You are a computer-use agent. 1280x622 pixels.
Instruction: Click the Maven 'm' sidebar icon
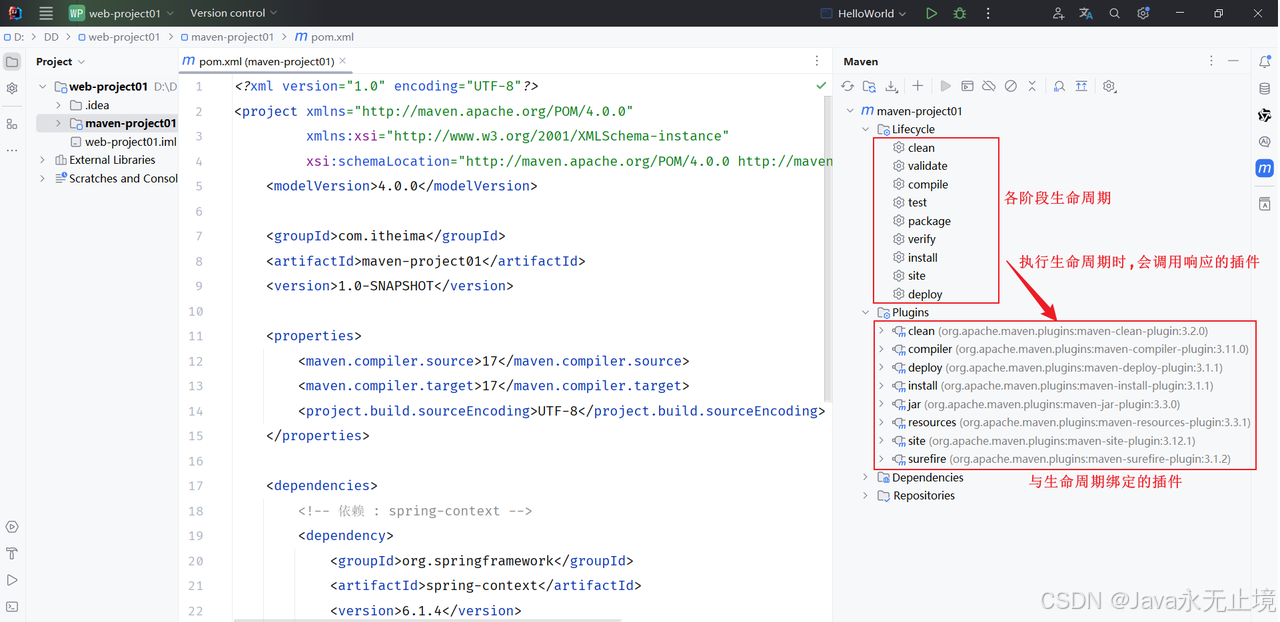coord(1265,168)
